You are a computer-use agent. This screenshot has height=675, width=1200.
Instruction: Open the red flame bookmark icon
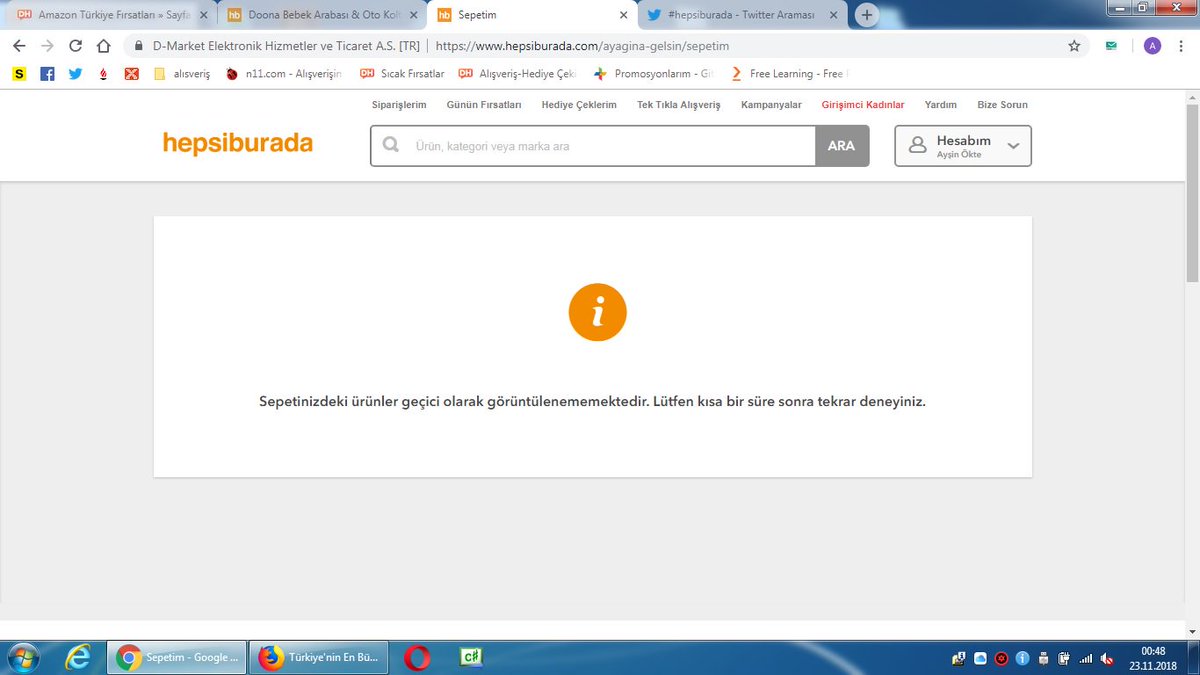tap(103, 74)
